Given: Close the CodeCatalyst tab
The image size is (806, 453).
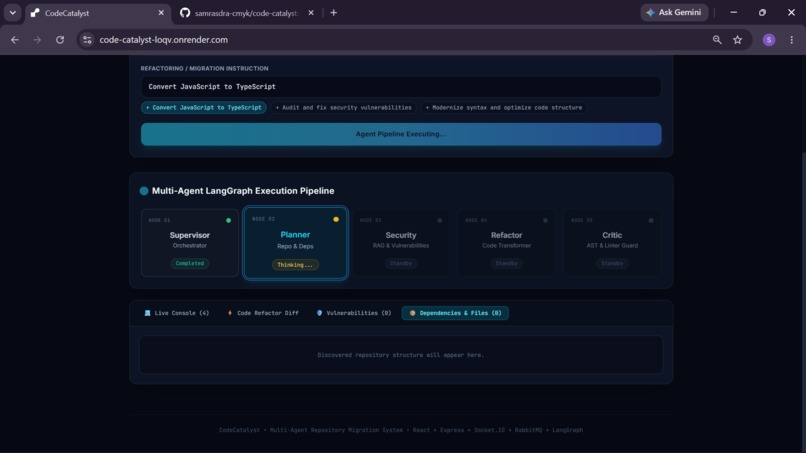Looking at the screenshot, I should (x=161, y=13).
